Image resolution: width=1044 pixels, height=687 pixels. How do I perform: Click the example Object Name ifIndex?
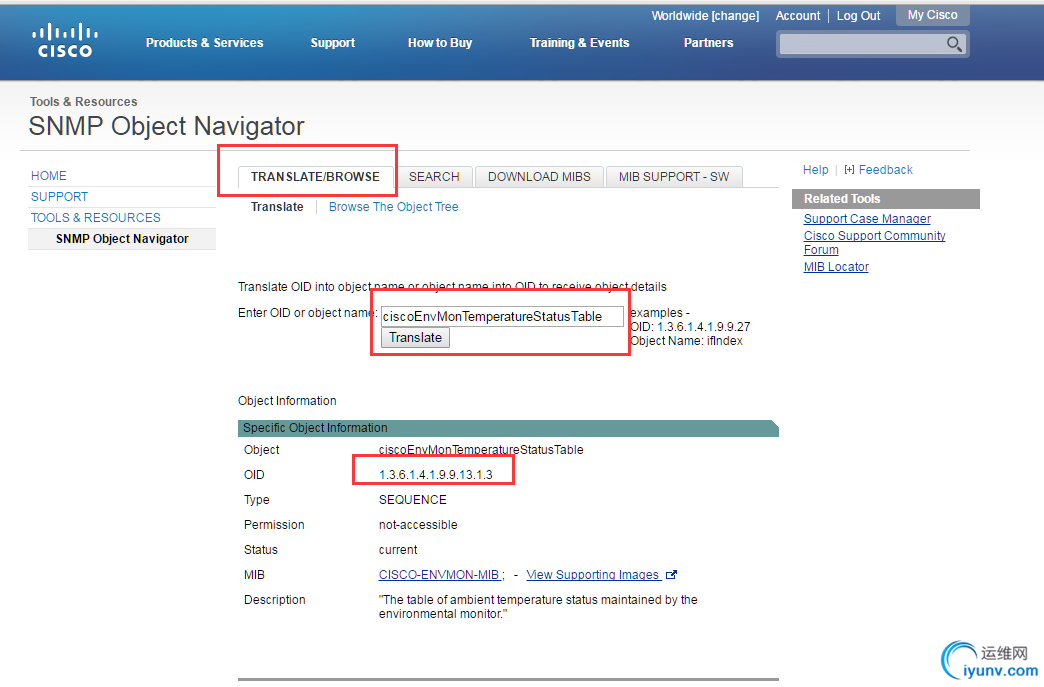pyautogui.click(x=725, y=341)
